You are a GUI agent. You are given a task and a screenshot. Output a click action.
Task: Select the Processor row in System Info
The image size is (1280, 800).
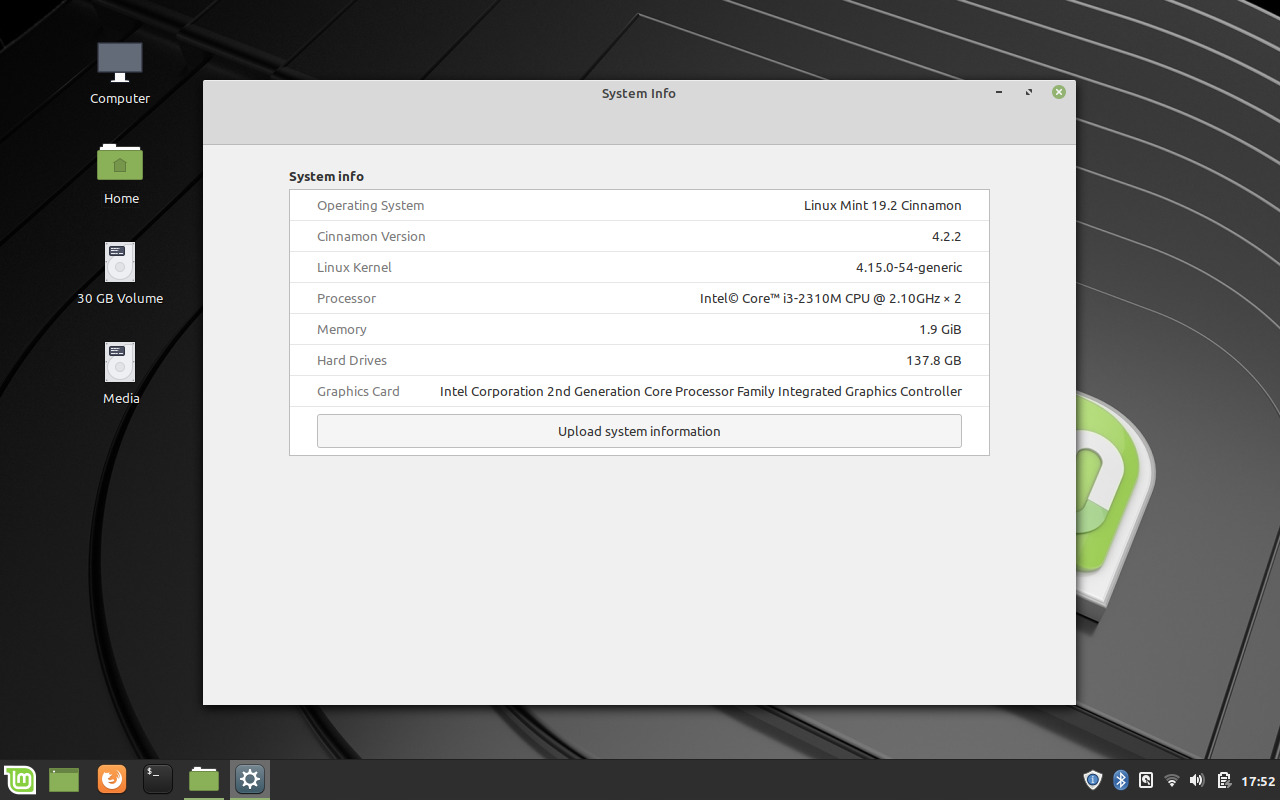(639, 298)
